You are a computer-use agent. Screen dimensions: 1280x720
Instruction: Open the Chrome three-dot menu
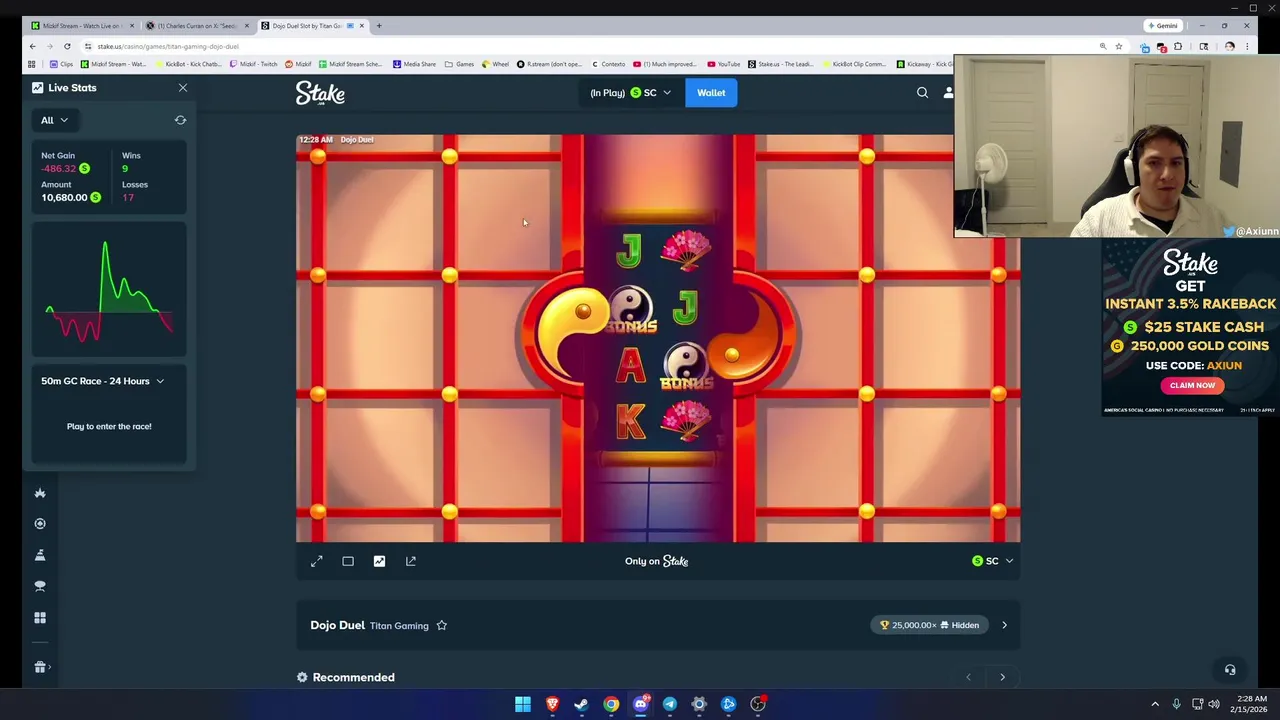click(1247, 46)
